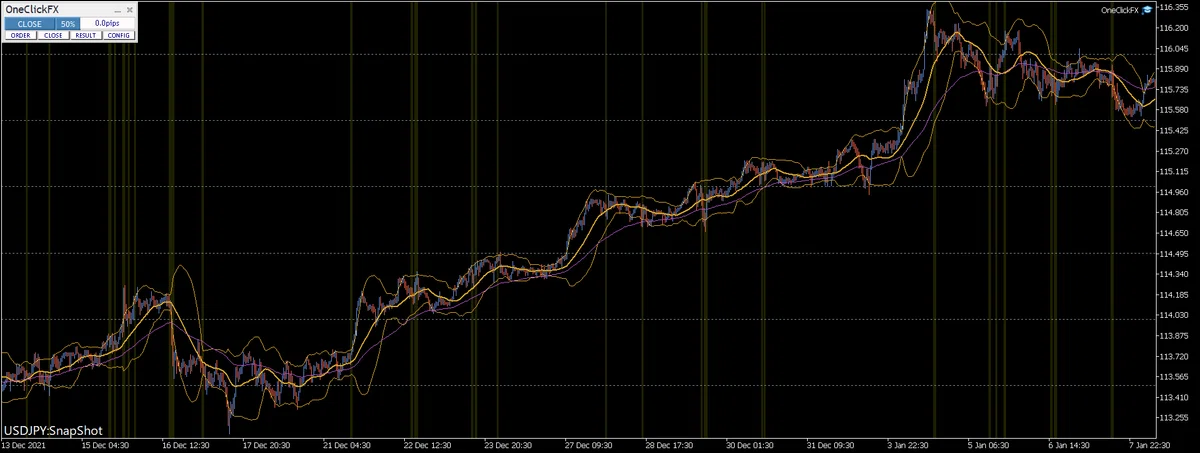Open the CONFIG tab in OneClickFX
The width and height of the screenshot is (1200, 453).
point(119,35)
